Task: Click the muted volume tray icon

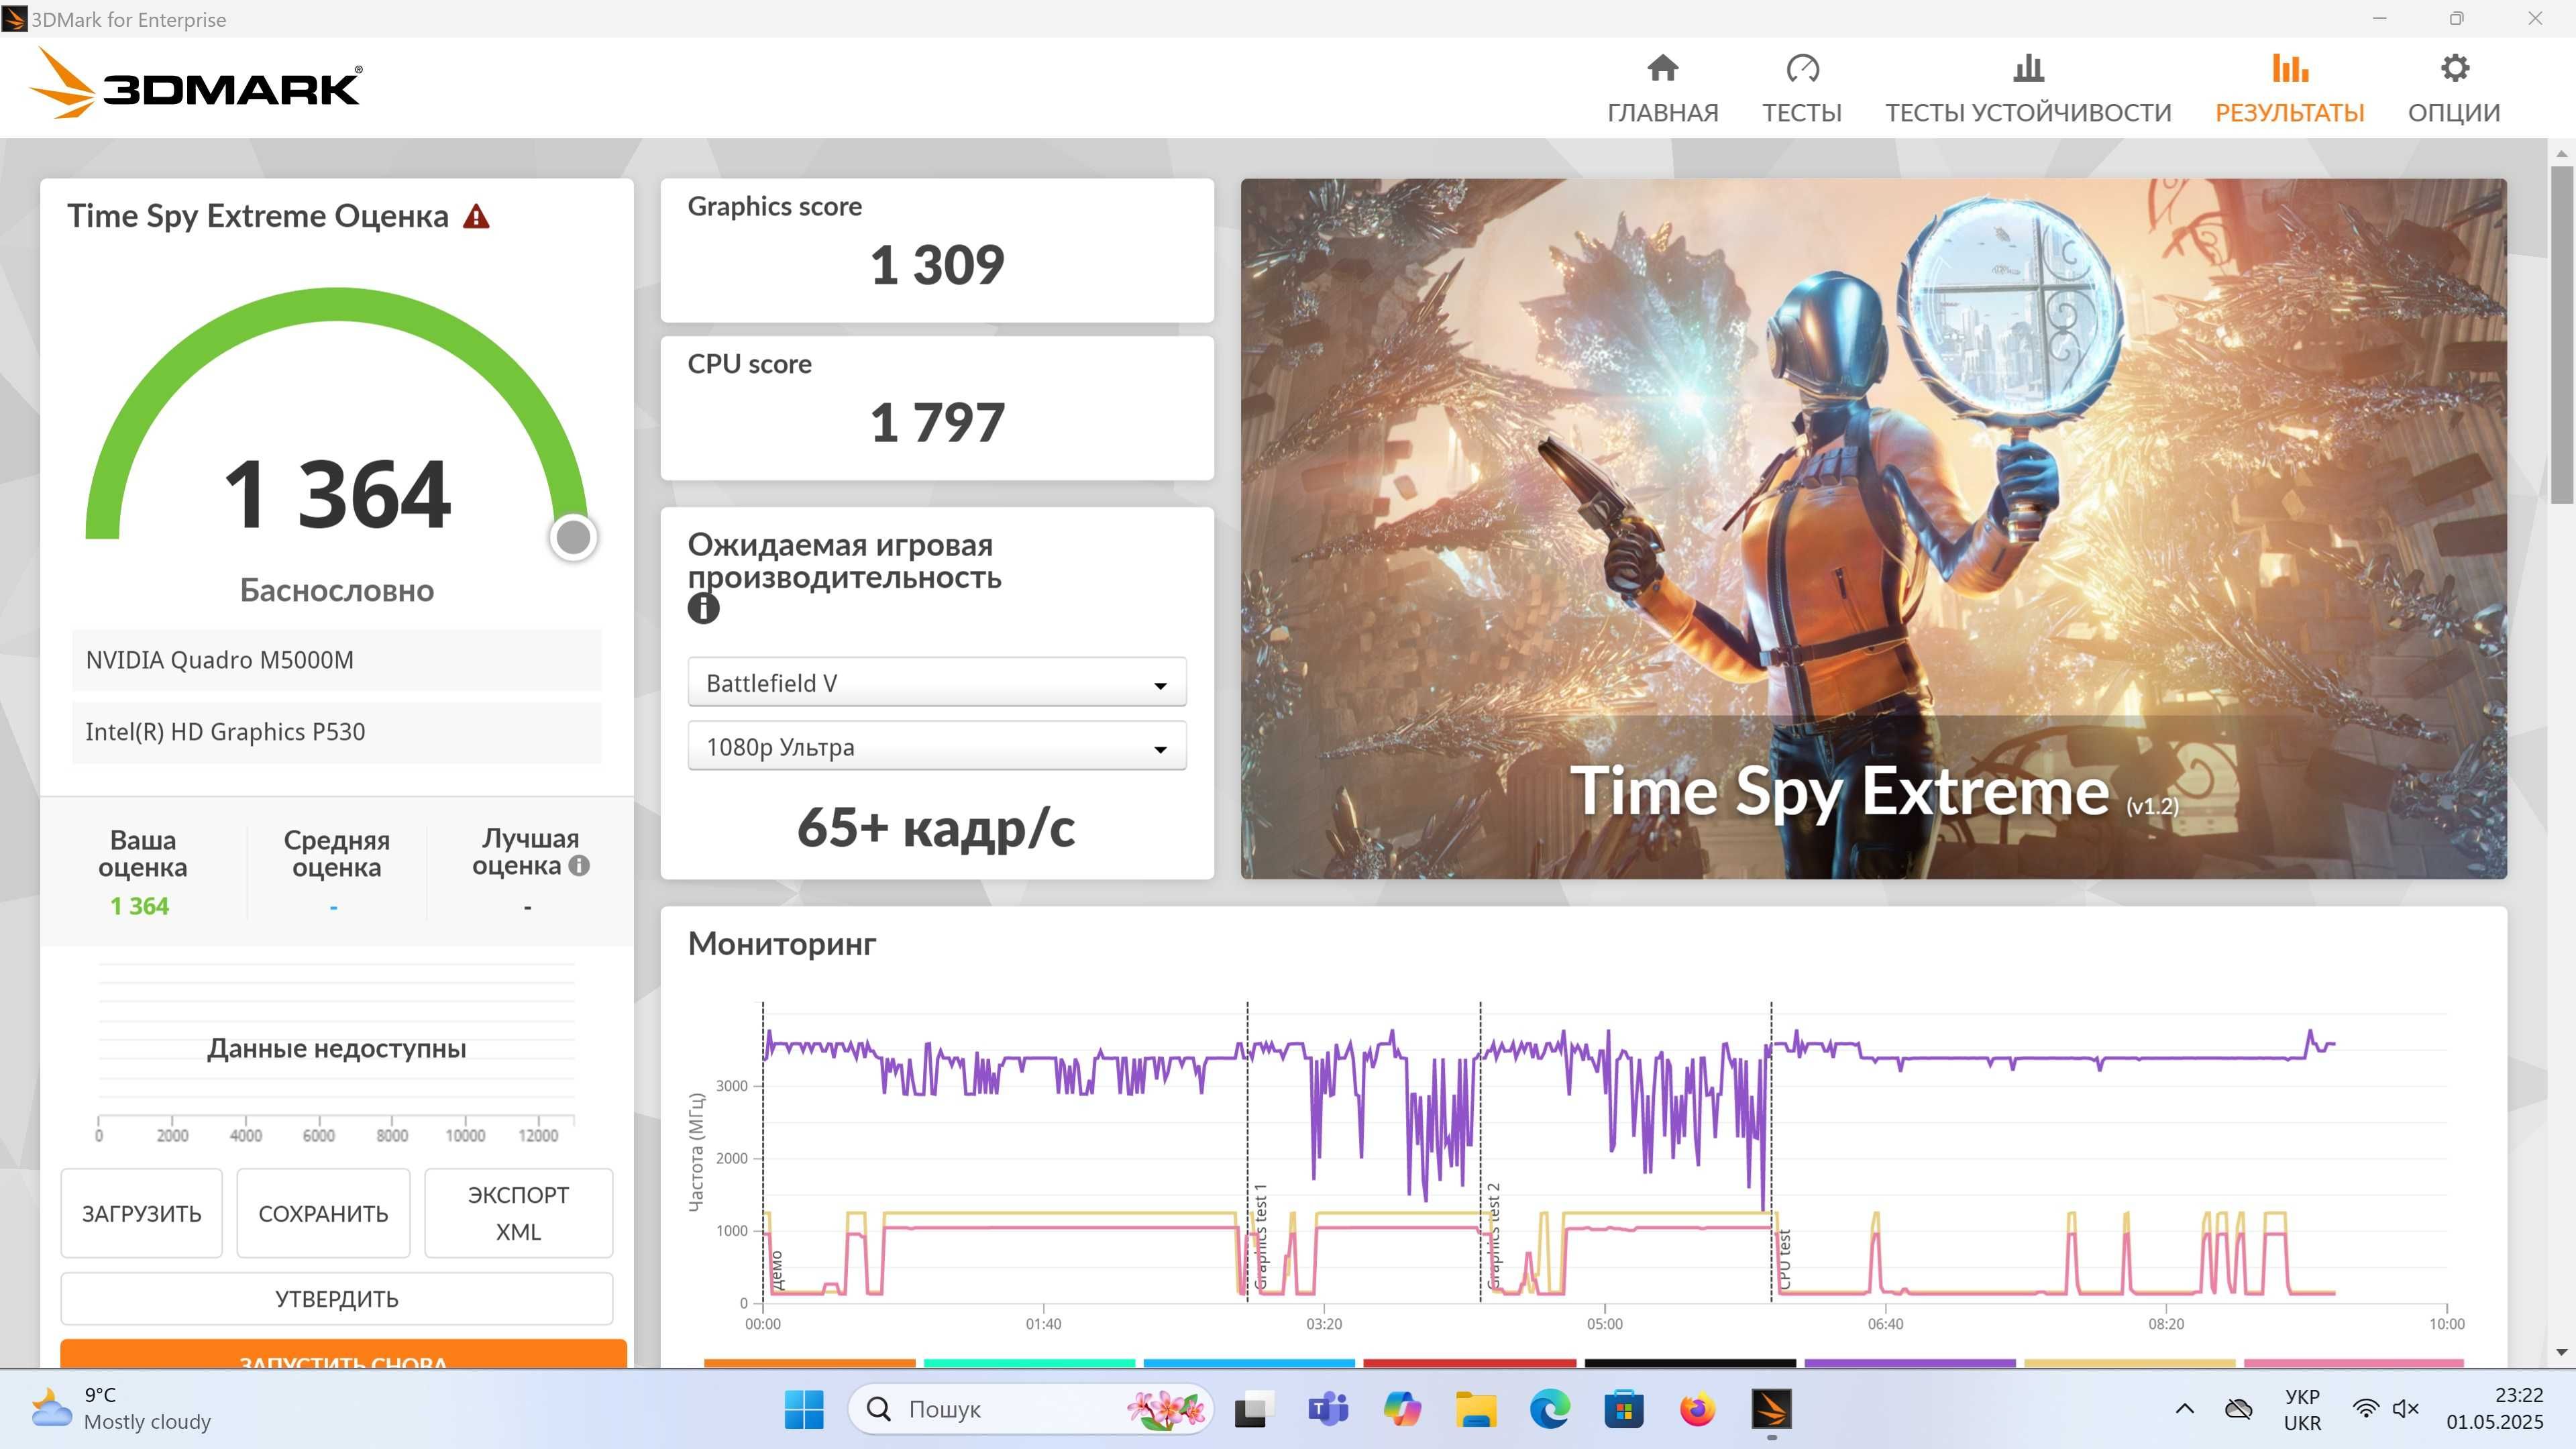Action: point(2405,1409)
